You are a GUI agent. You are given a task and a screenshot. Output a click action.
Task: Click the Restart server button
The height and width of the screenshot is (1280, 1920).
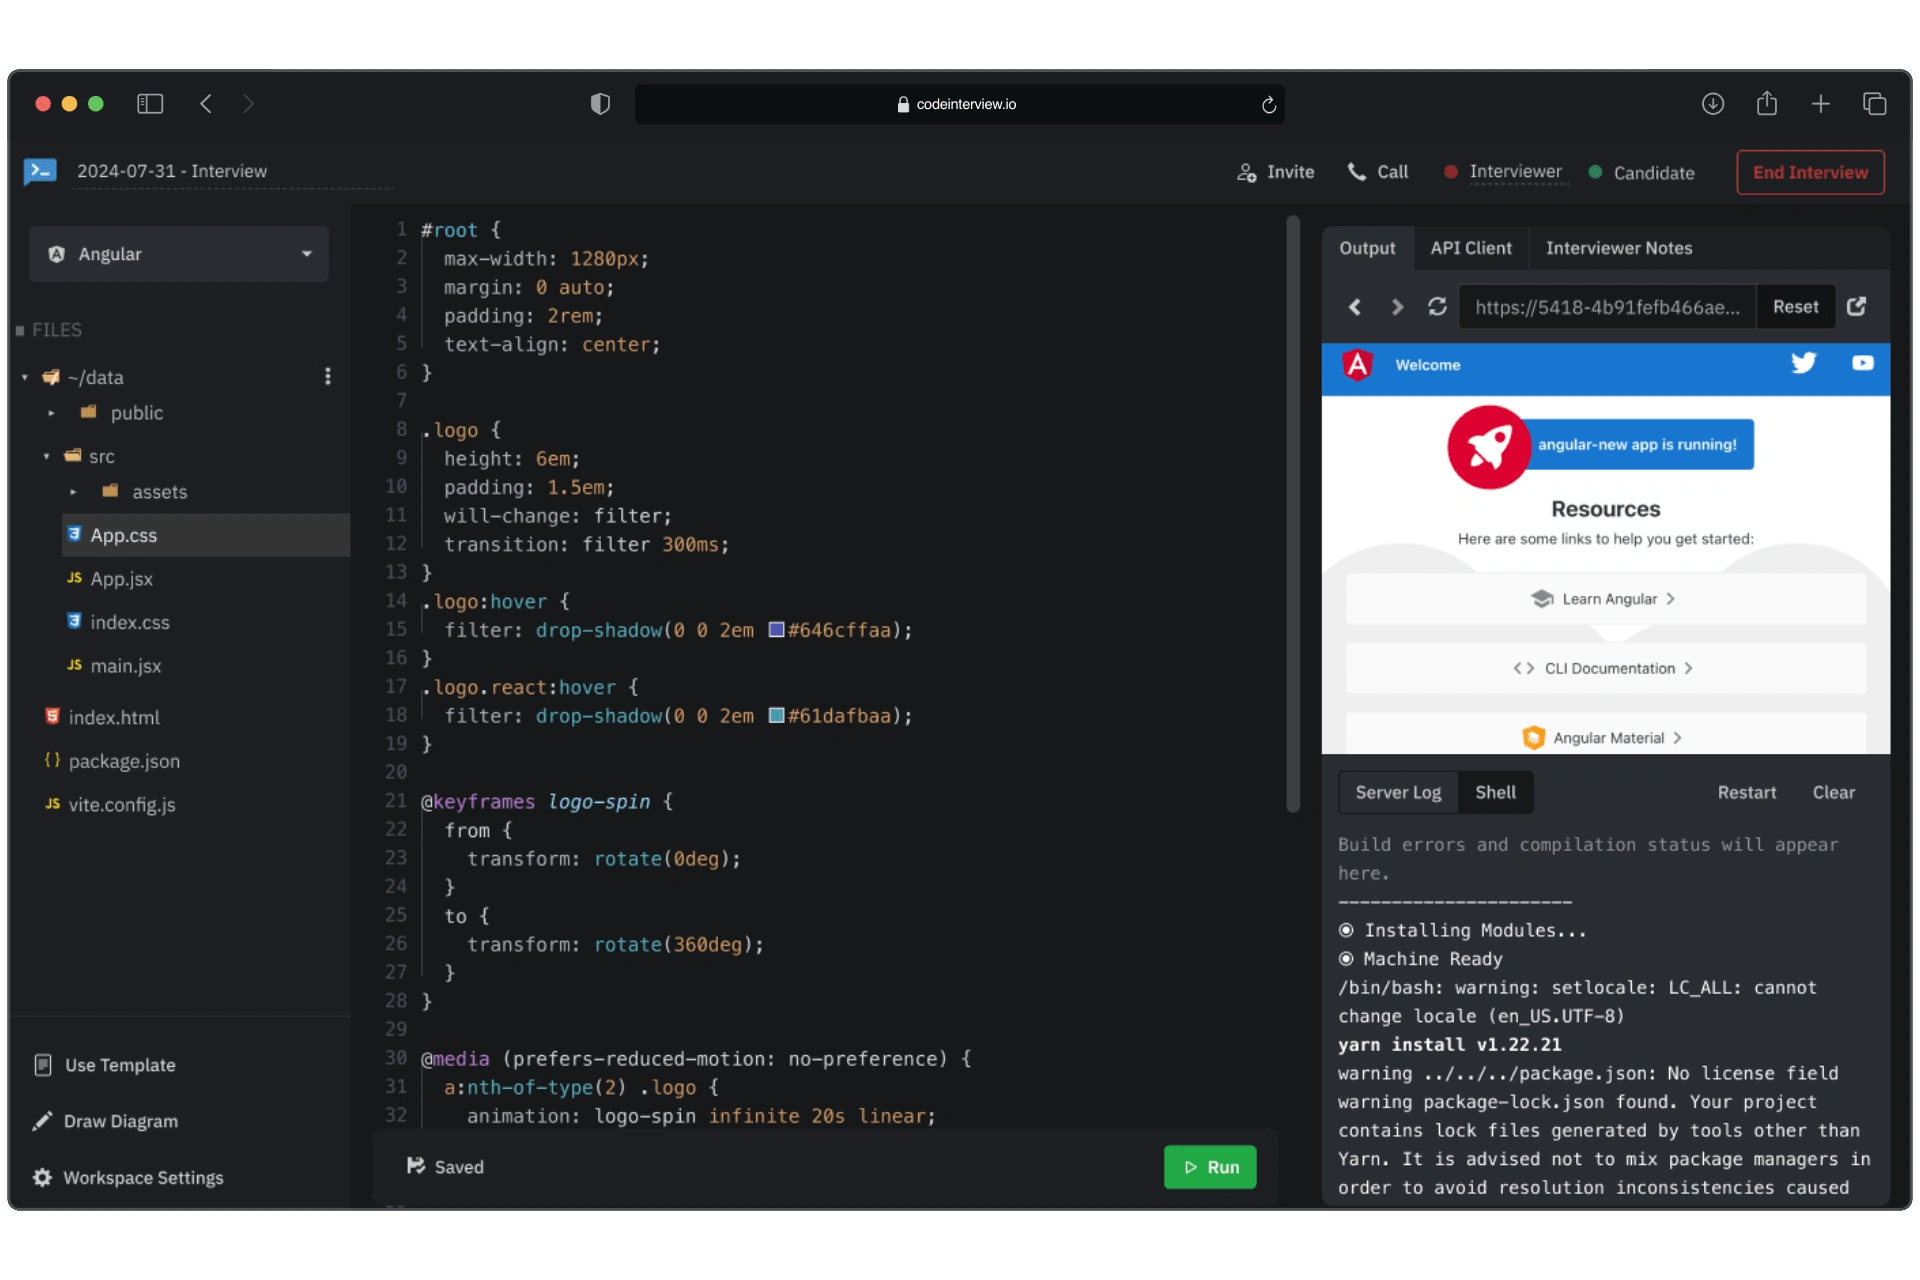click(1746, 791)
